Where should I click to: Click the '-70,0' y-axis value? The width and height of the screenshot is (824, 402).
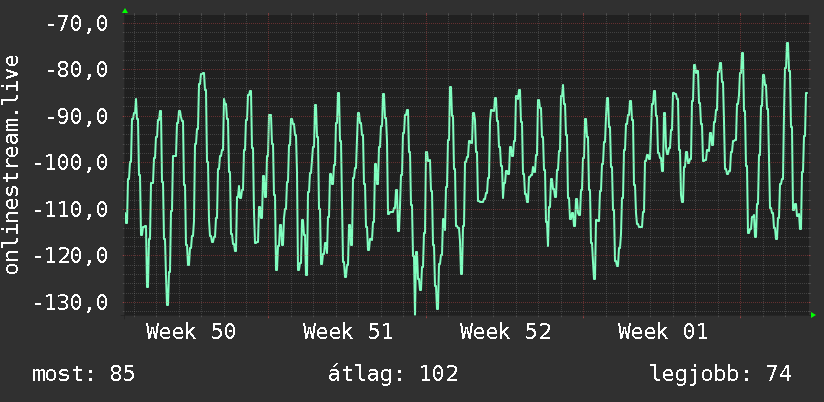77,24
